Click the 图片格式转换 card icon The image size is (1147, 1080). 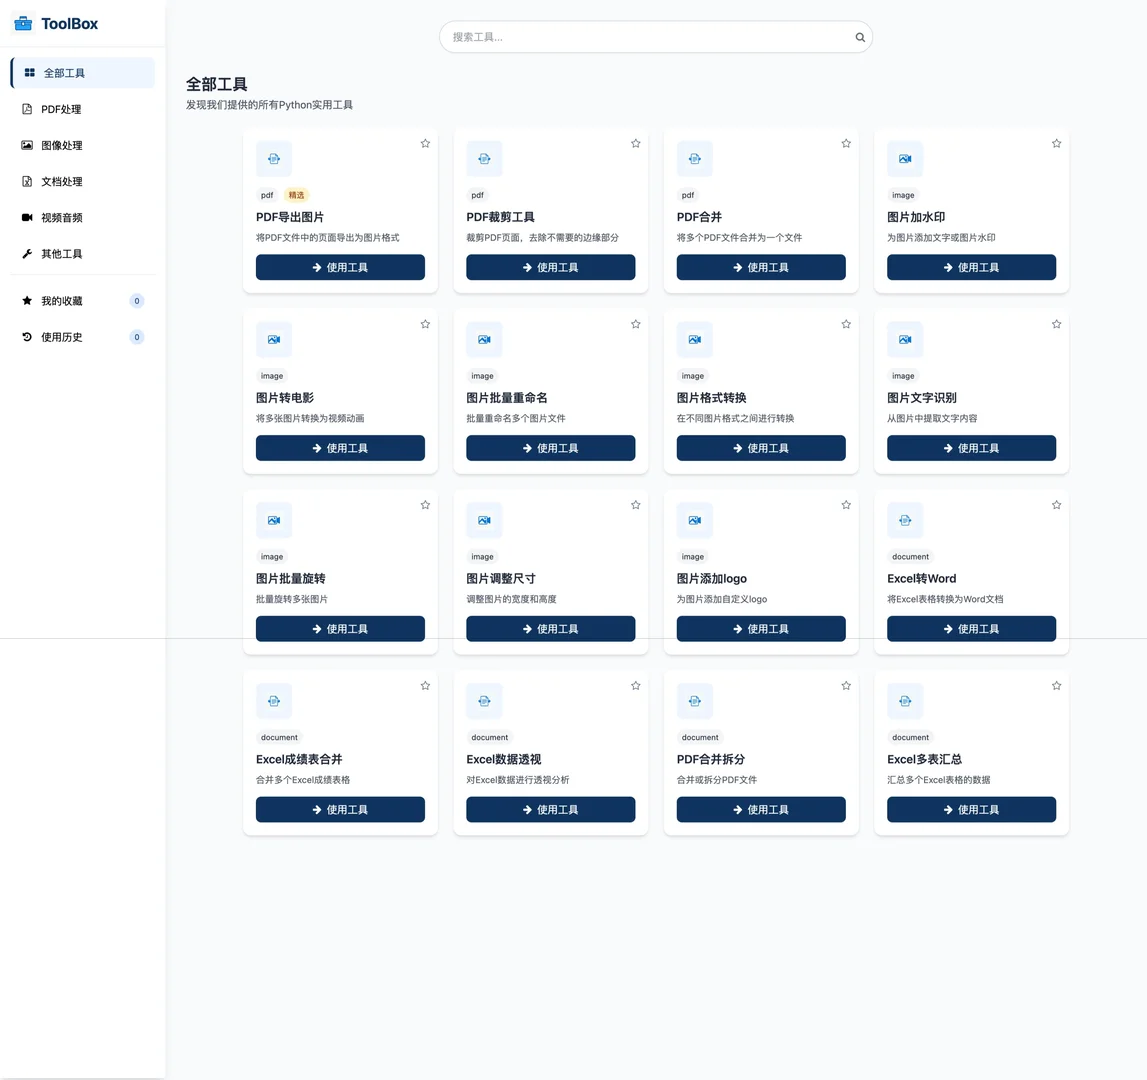tap(695, 340)
